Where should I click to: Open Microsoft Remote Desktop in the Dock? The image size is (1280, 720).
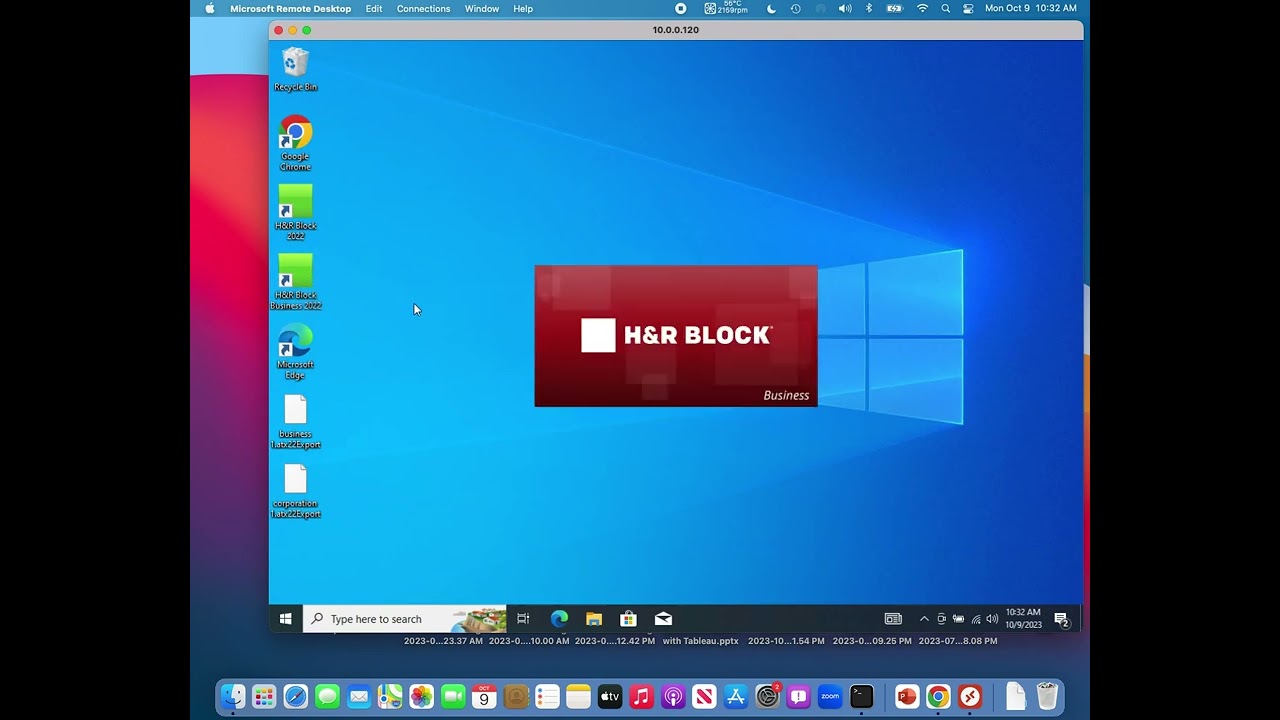pyautogui.click(x=970, y=696)
